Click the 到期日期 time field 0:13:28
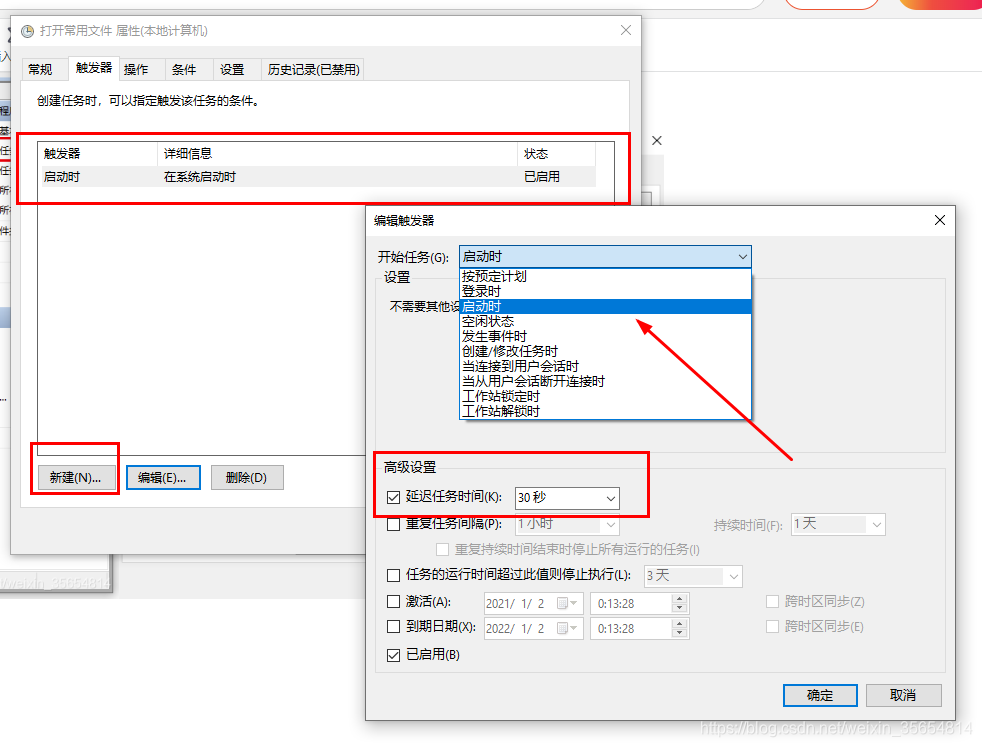Image resolution: width=982 pixels, height=747 pixels. [631, 629]
